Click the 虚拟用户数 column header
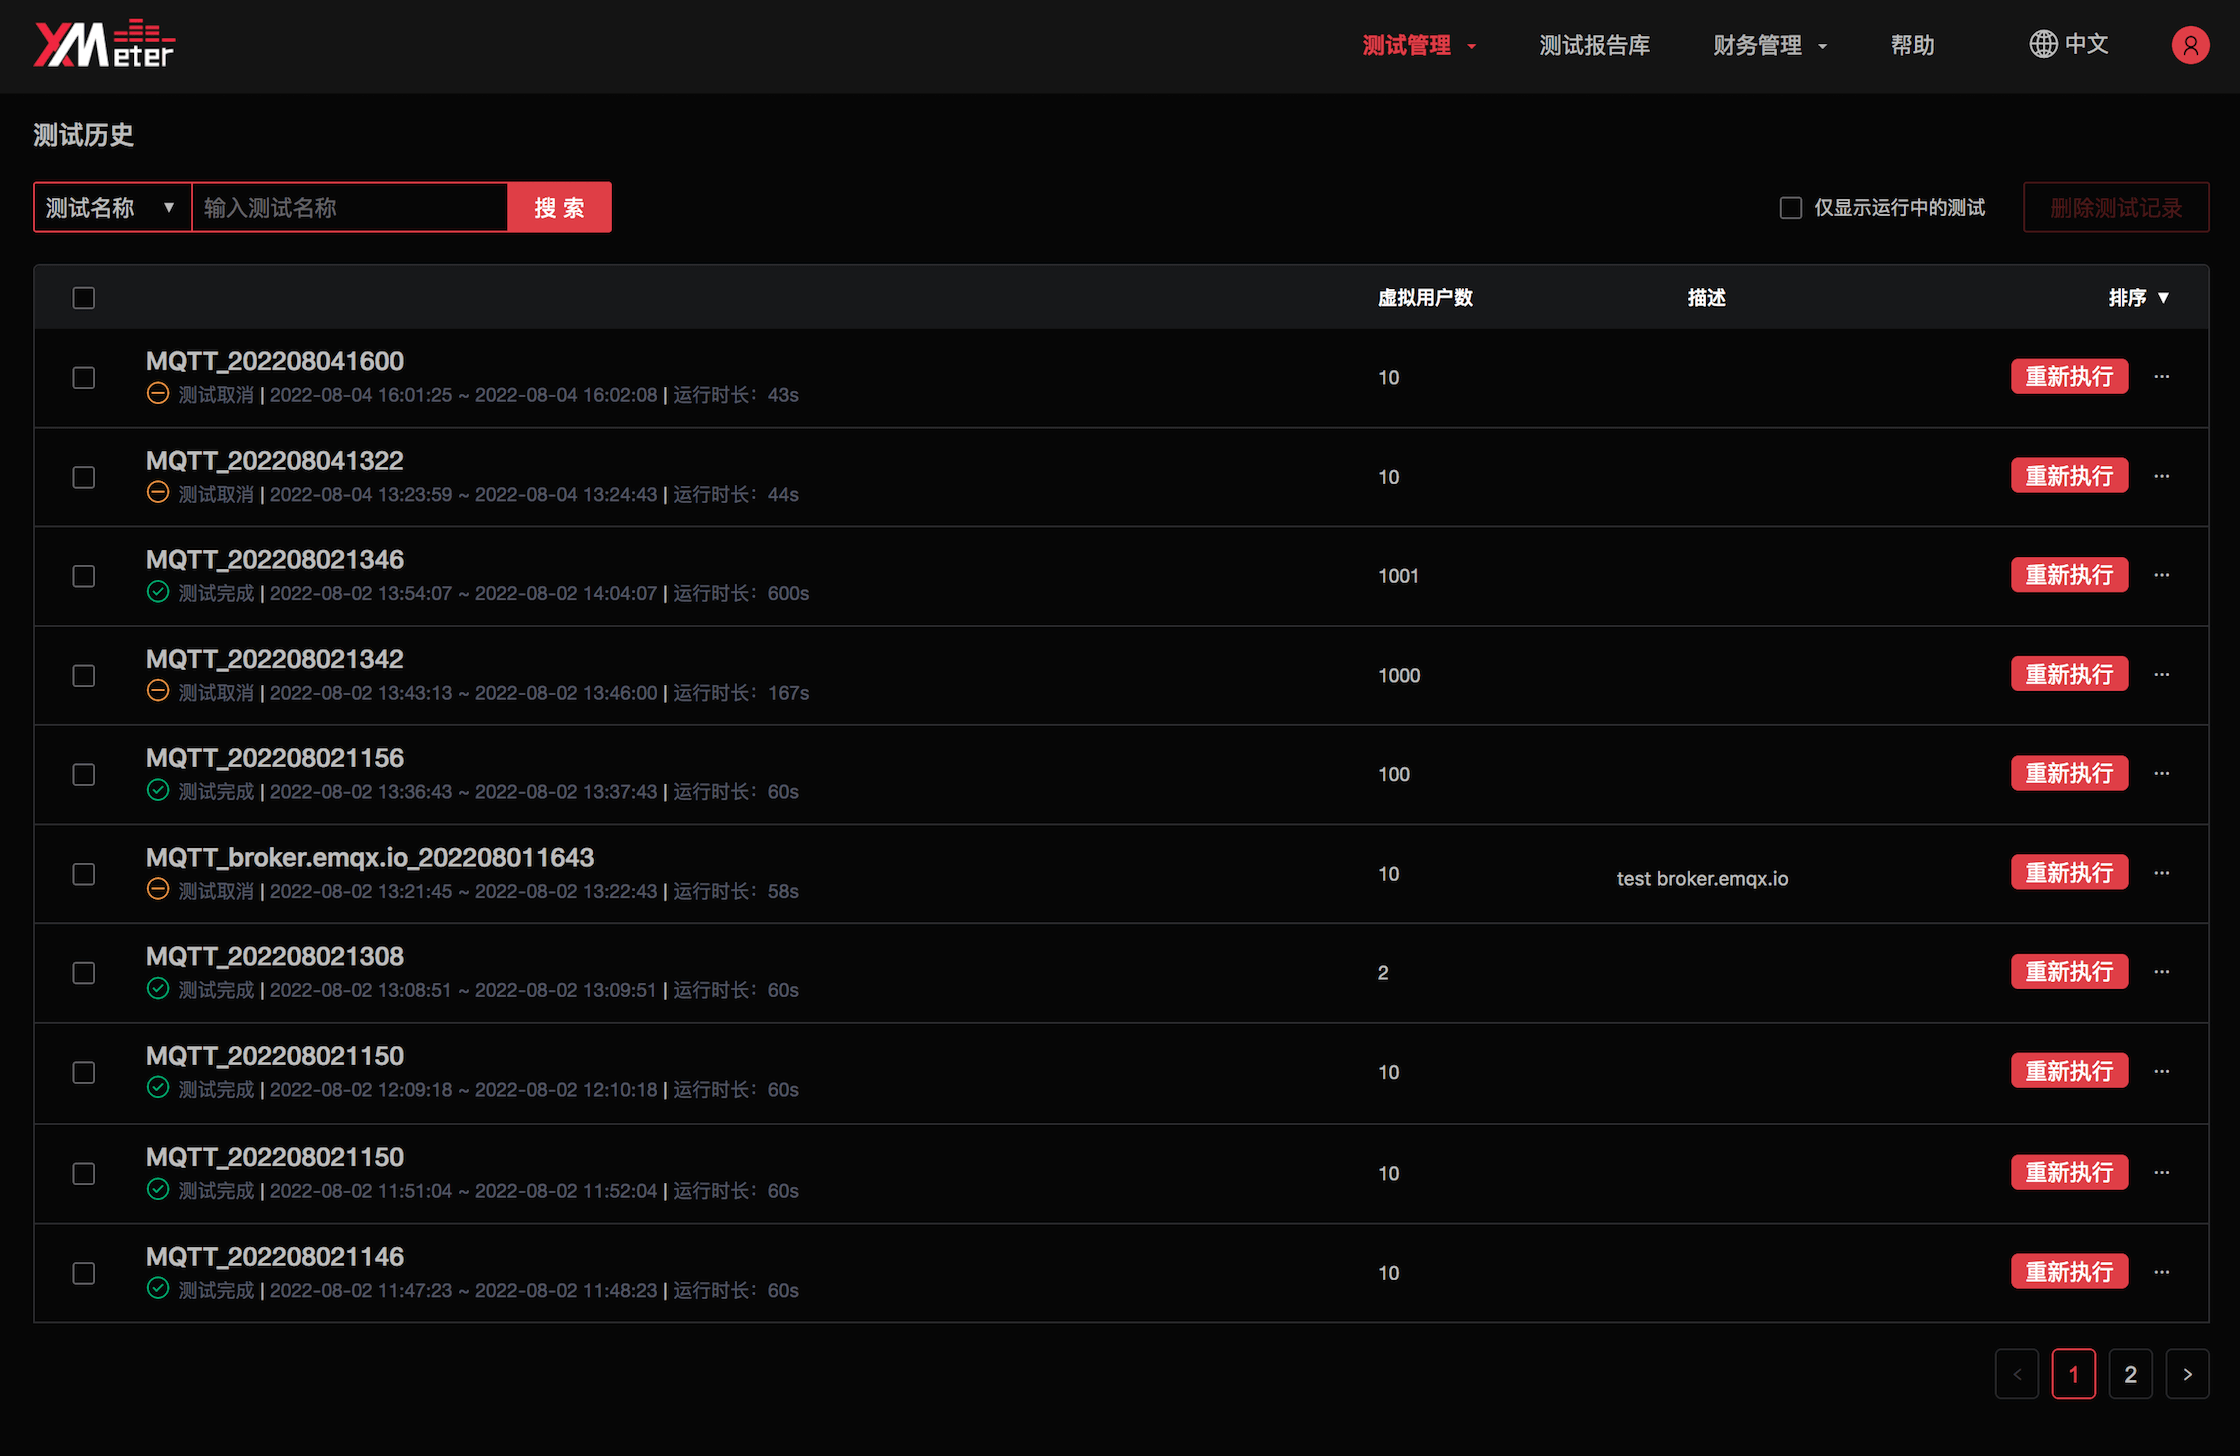Image resolution: width=2240 pixels, height=1456 pixels. pos(1425,297)
